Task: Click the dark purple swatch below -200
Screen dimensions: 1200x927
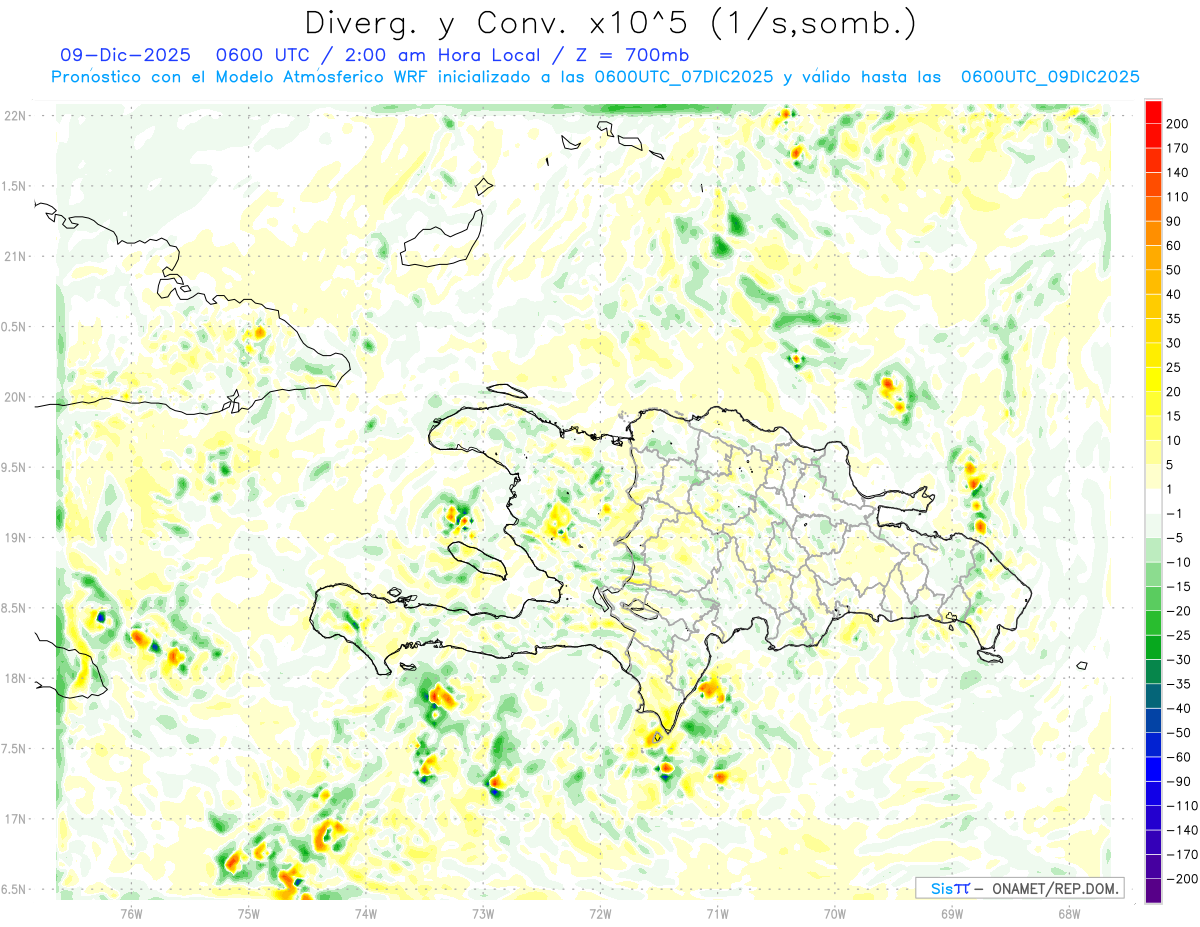Action: pos(1153,891)
